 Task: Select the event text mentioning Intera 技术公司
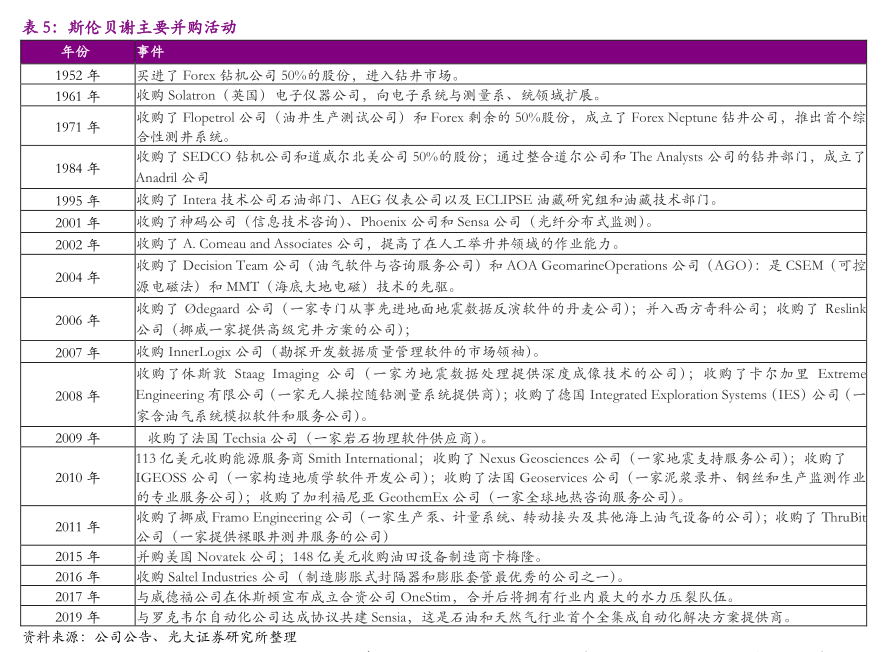coord(428,200)
